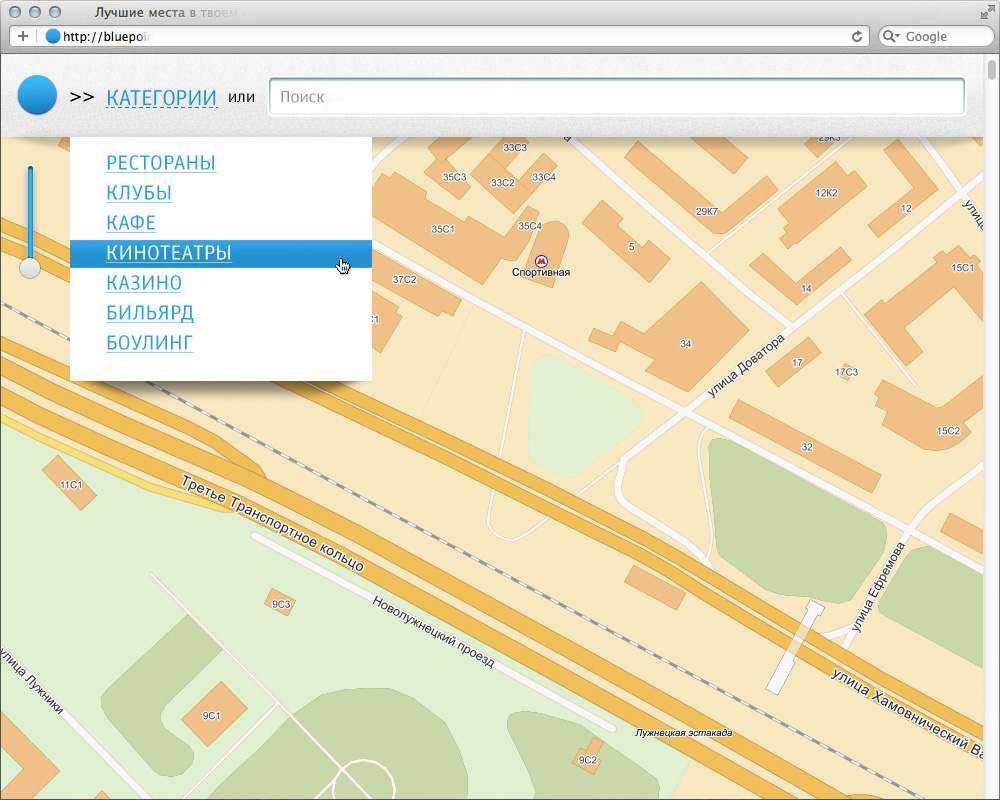Choose the highlighted КИНОТЕАТРЫ category
The height and width of the screenshot is (800, 1000).
point(169,253)
